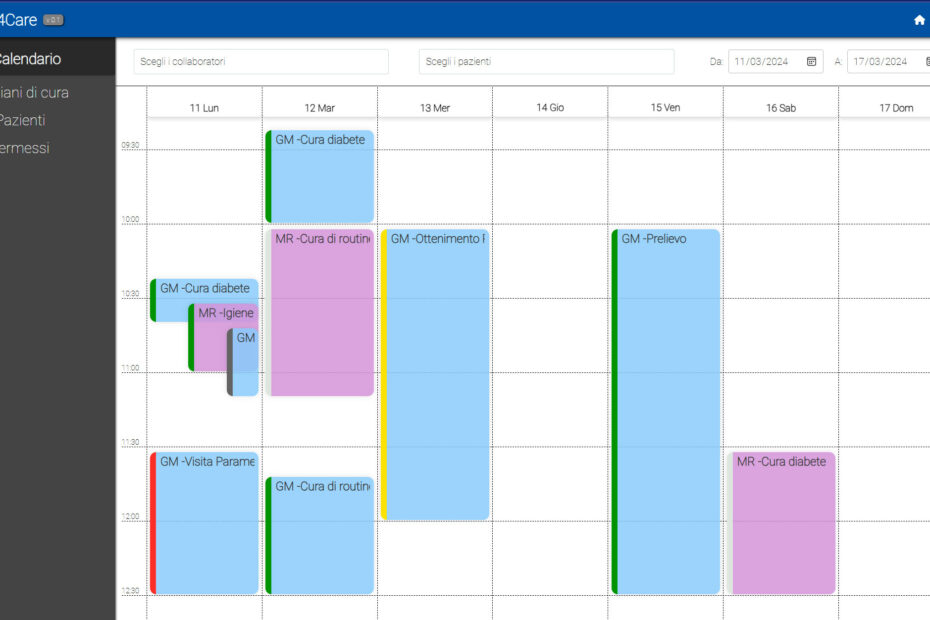The width and height of the screenshot is (930, 620).
Task: Open Tuesday's GM -Cura diabete event
Action: [320, 176]
